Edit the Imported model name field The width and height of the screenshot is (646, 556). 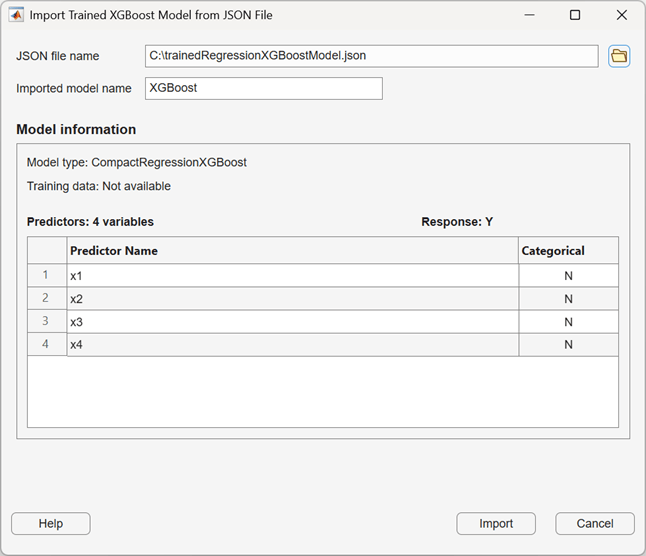[264, 88]
